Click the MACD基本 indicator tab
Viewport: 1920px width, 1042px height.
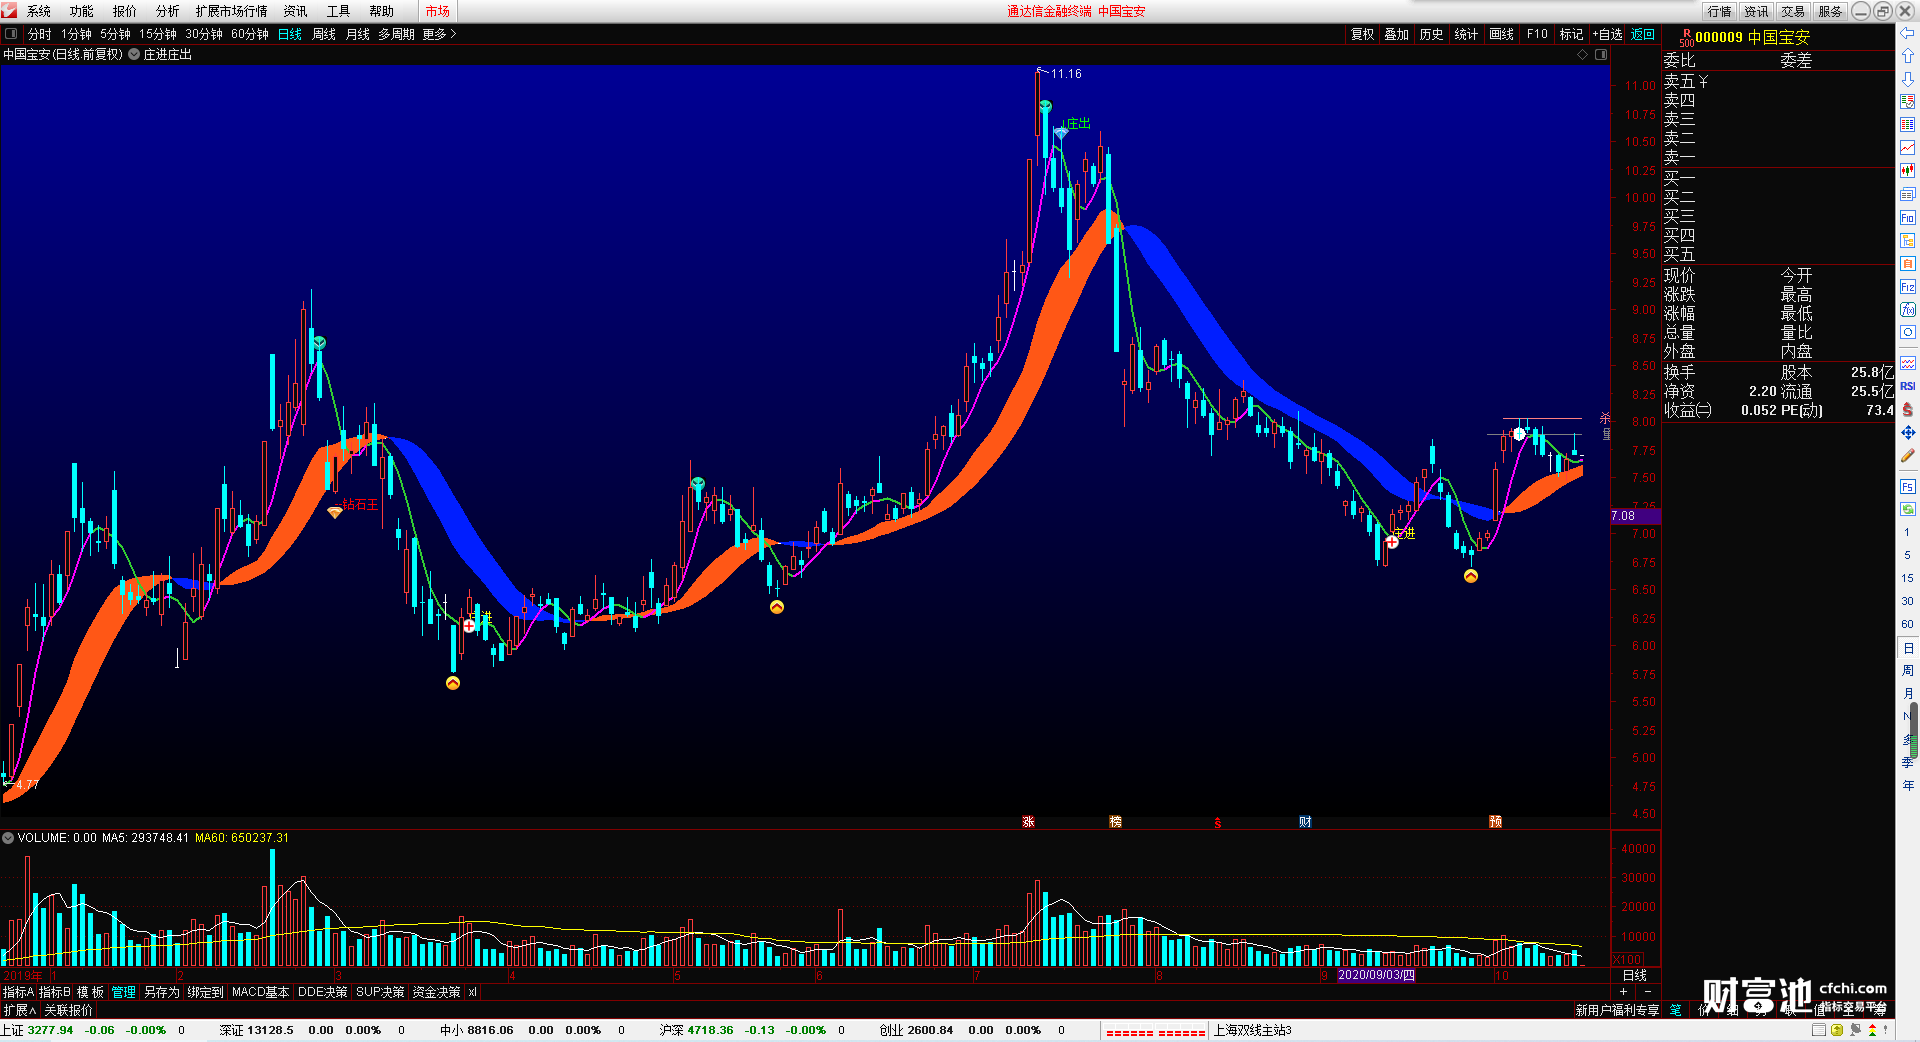pos(260,992)
